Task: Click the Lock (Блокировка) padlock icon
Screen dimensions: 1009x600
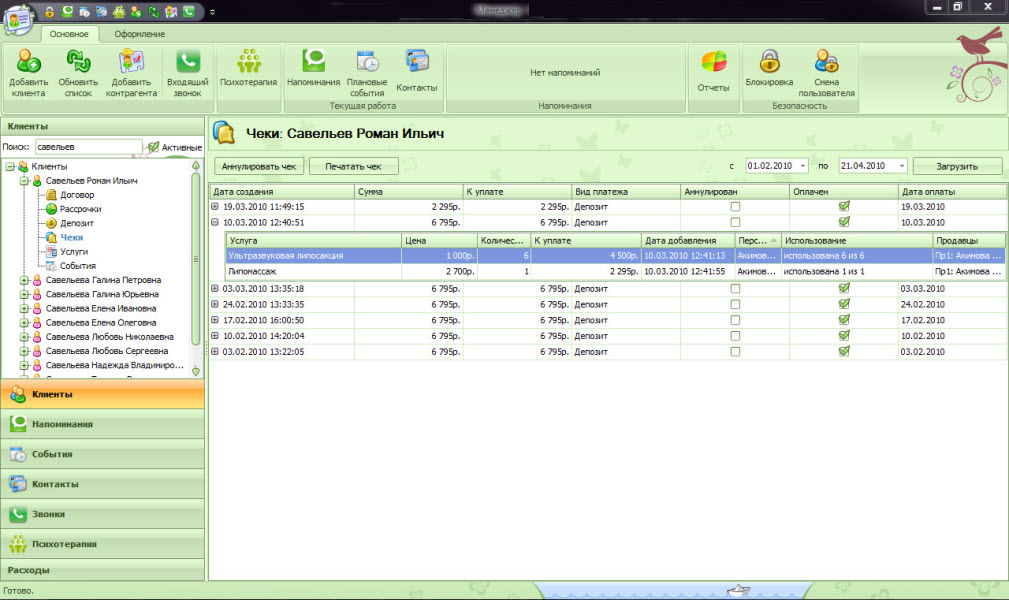Action: pos(769,61)
